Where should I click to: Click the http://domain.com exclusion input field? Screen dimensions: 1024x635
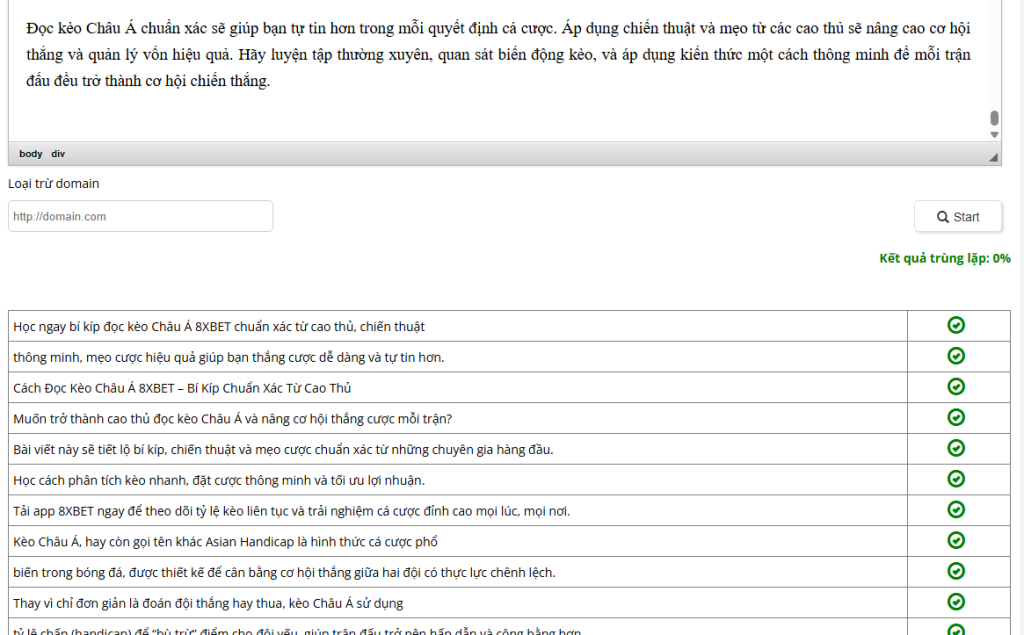tap(140, 216)
